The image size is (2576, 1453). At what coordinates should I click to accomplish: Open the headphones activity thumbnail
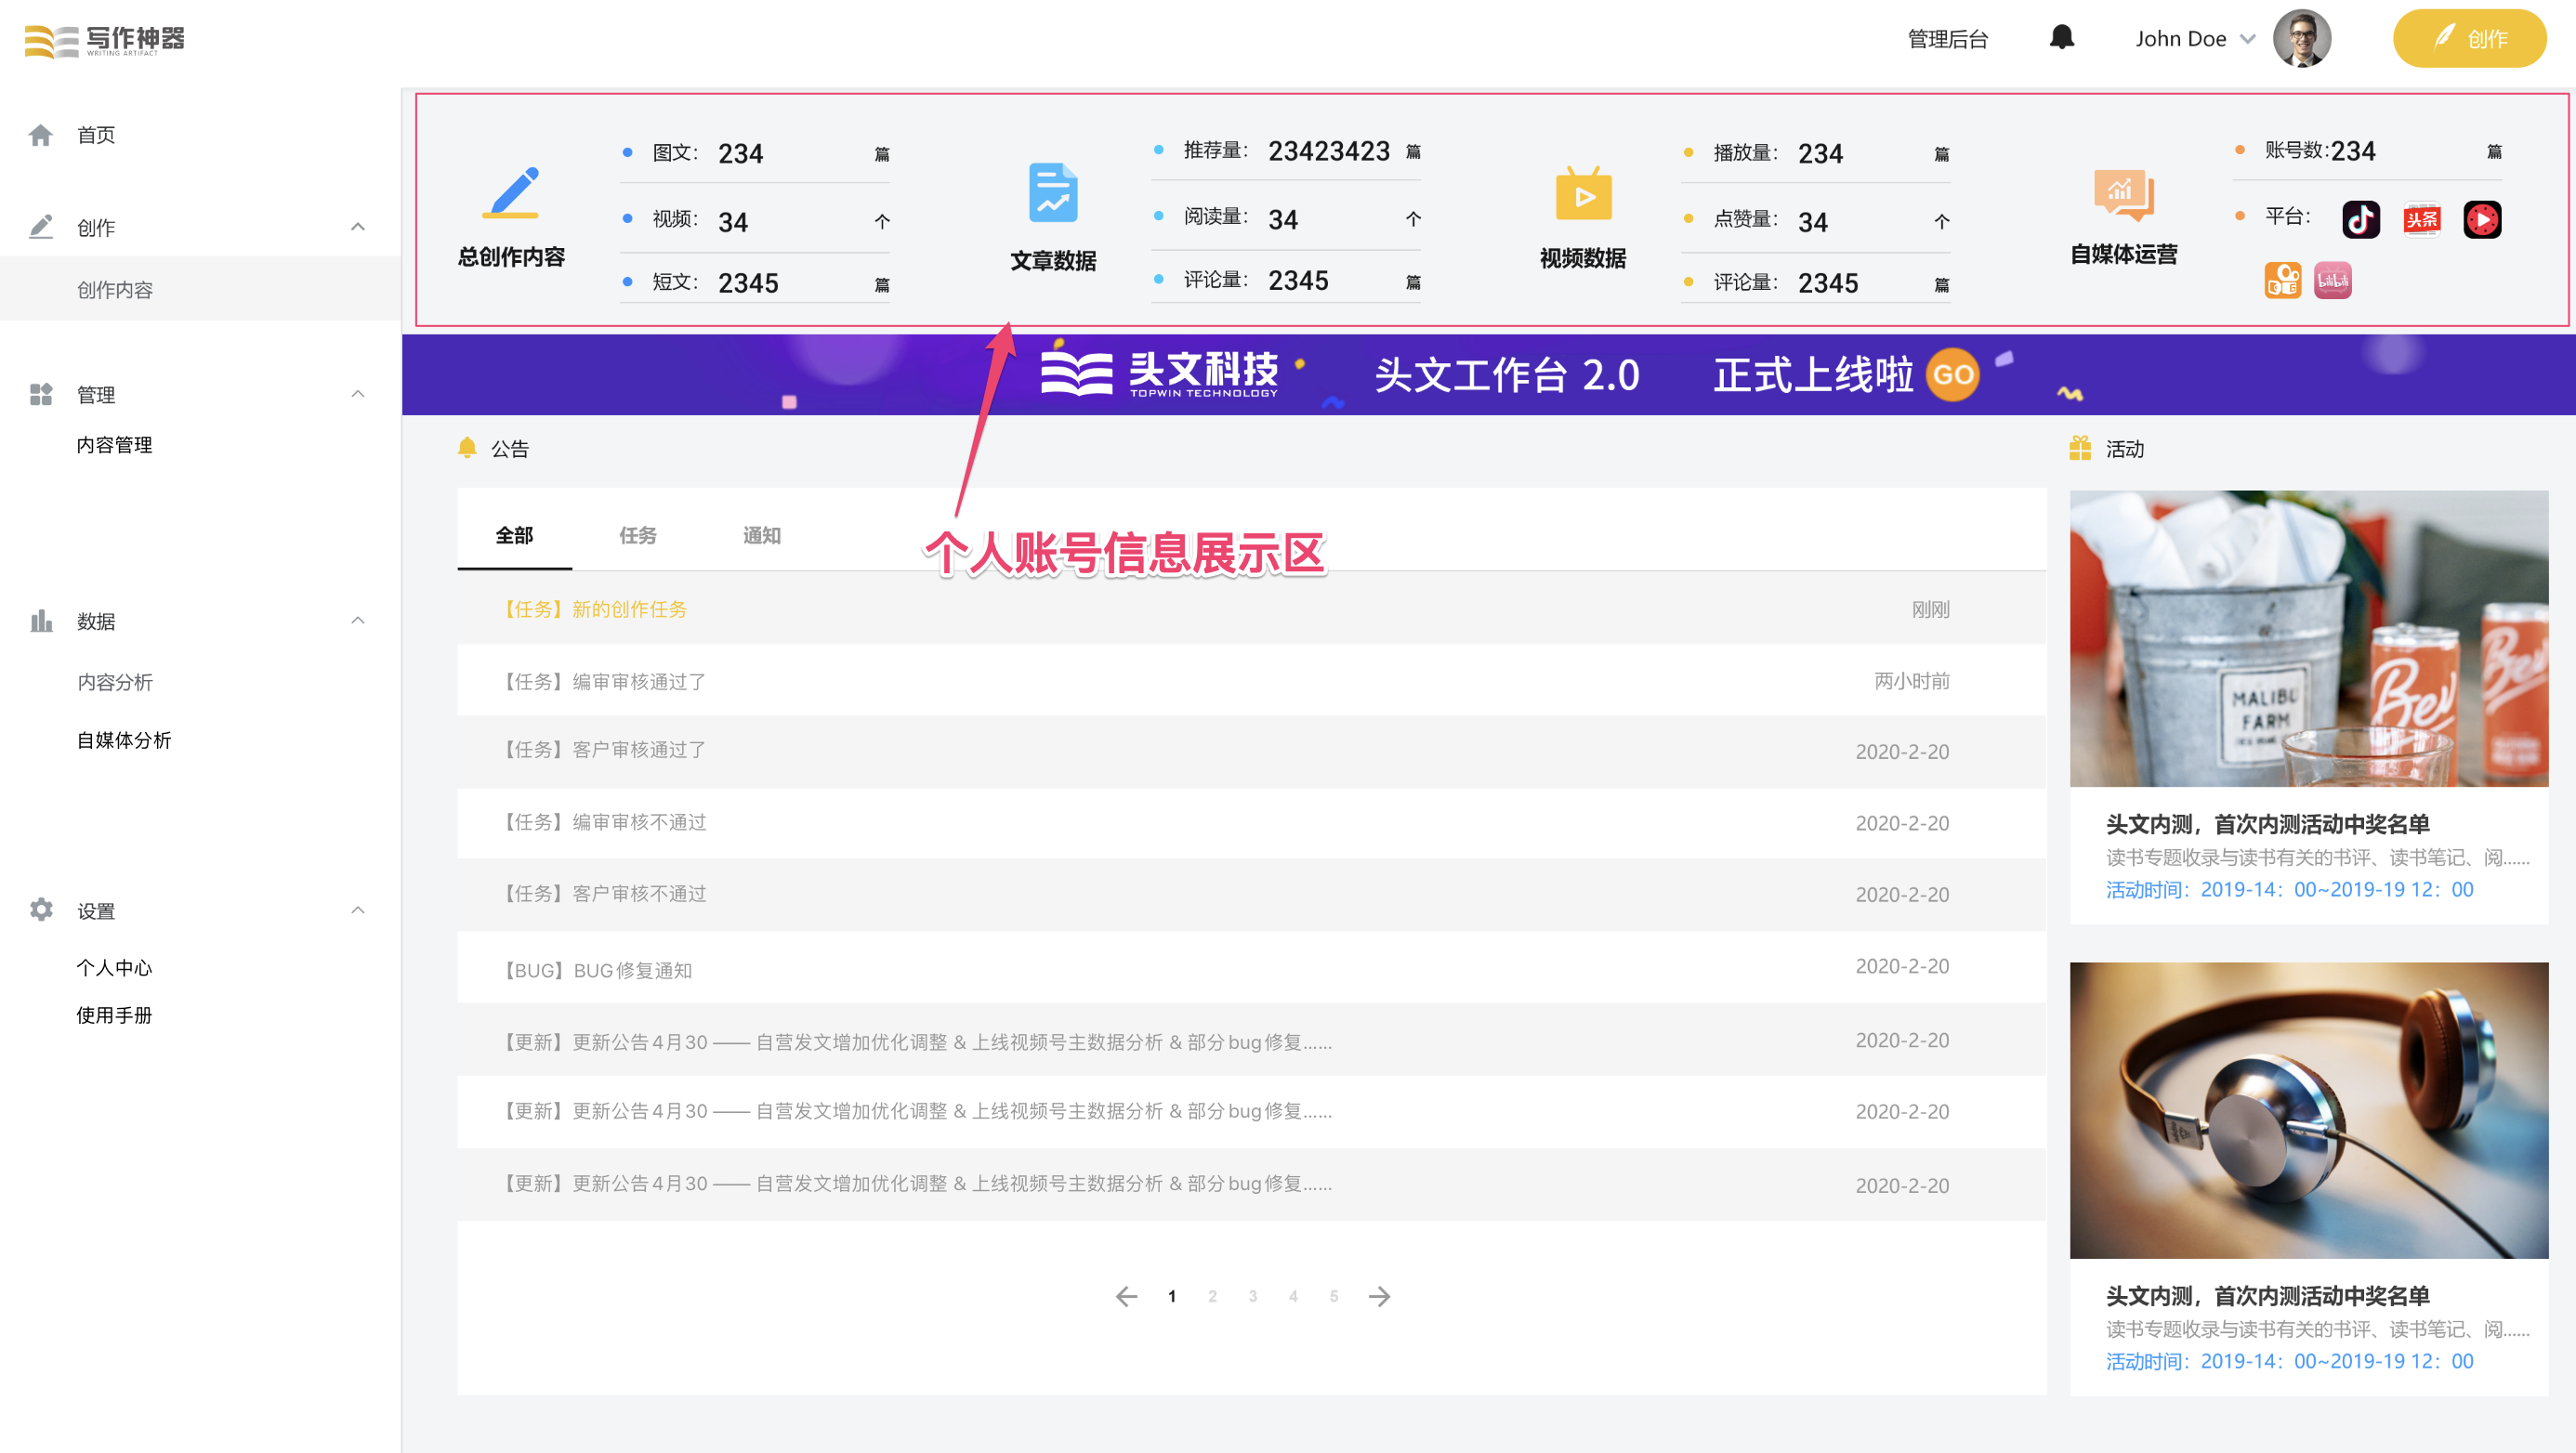tap(2308, 1110)
